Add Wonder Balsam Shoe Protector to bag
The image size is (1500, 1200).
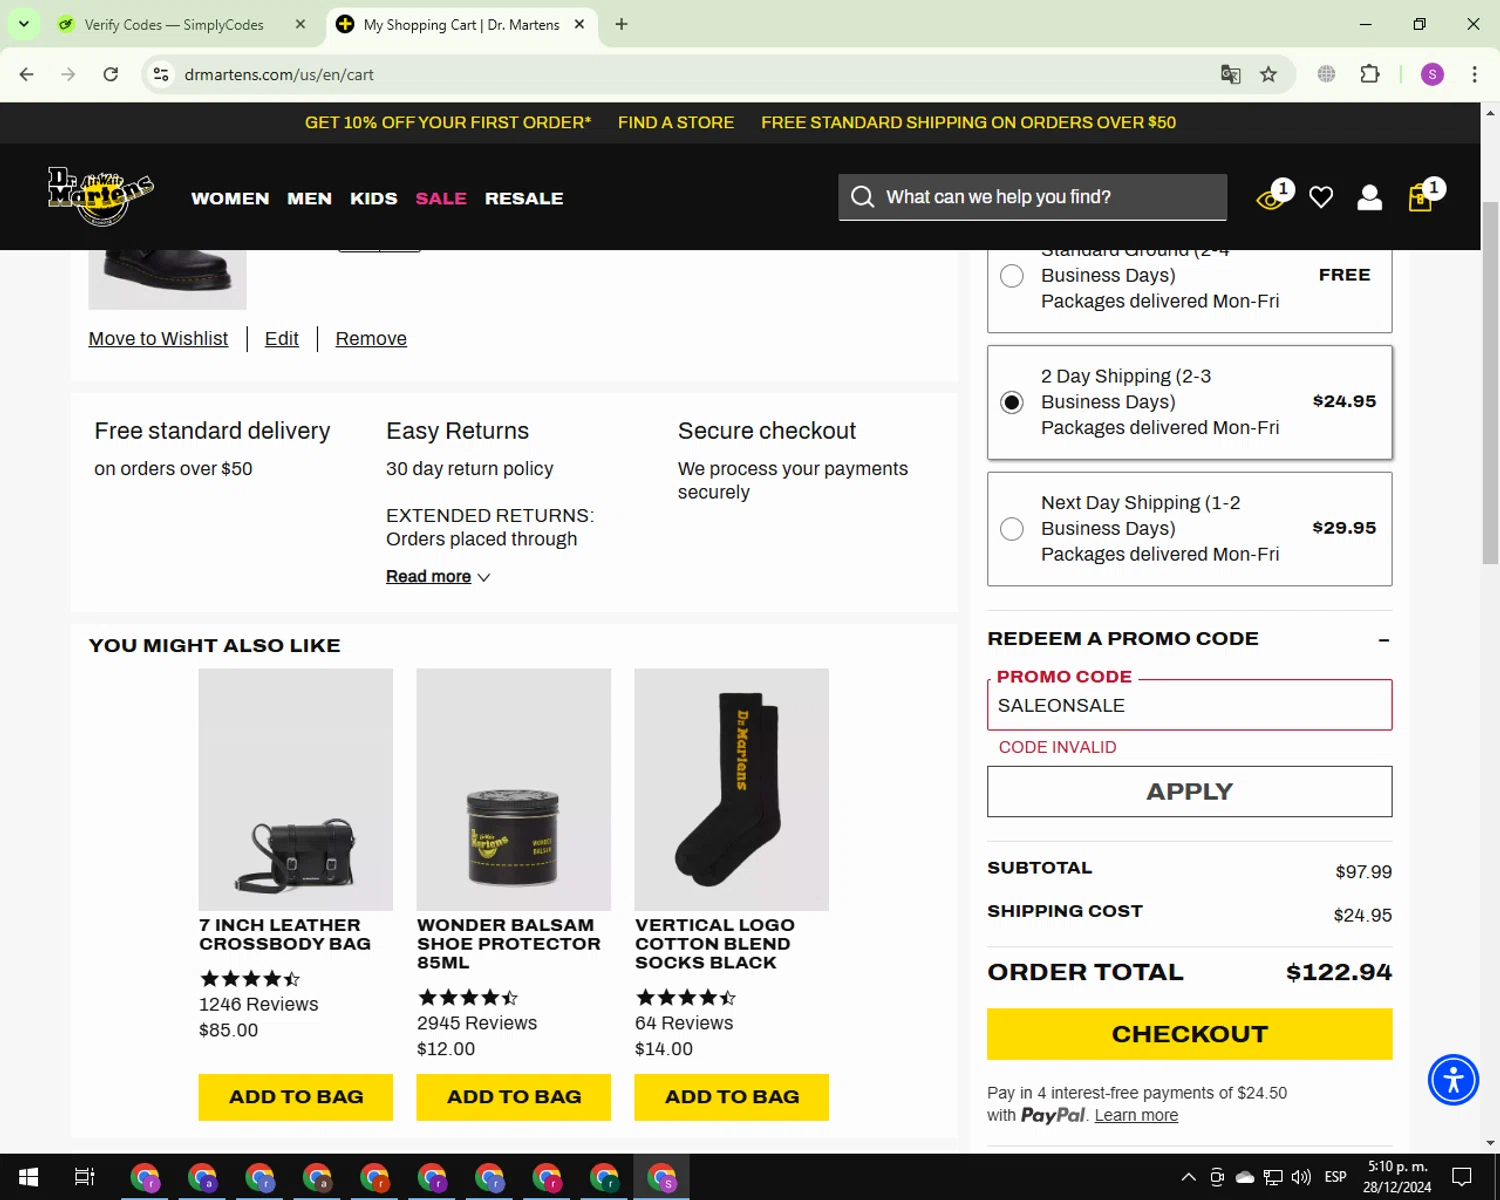coord(514,1097)
